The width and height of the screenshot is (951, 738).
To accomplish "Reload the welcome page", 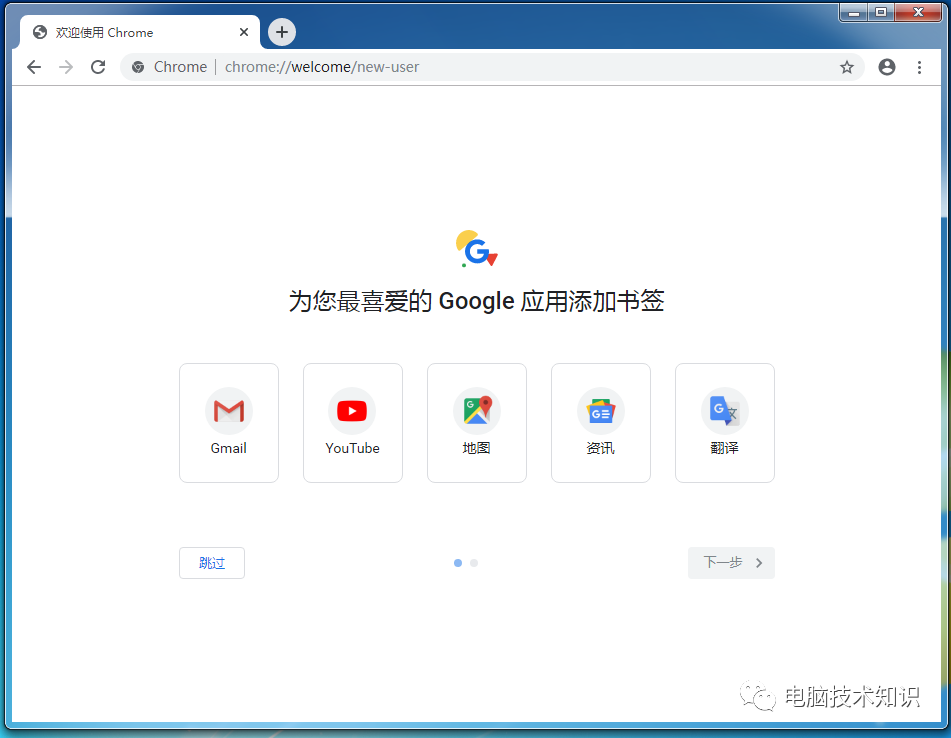I will pyautogui.click(x=98, y=67).
